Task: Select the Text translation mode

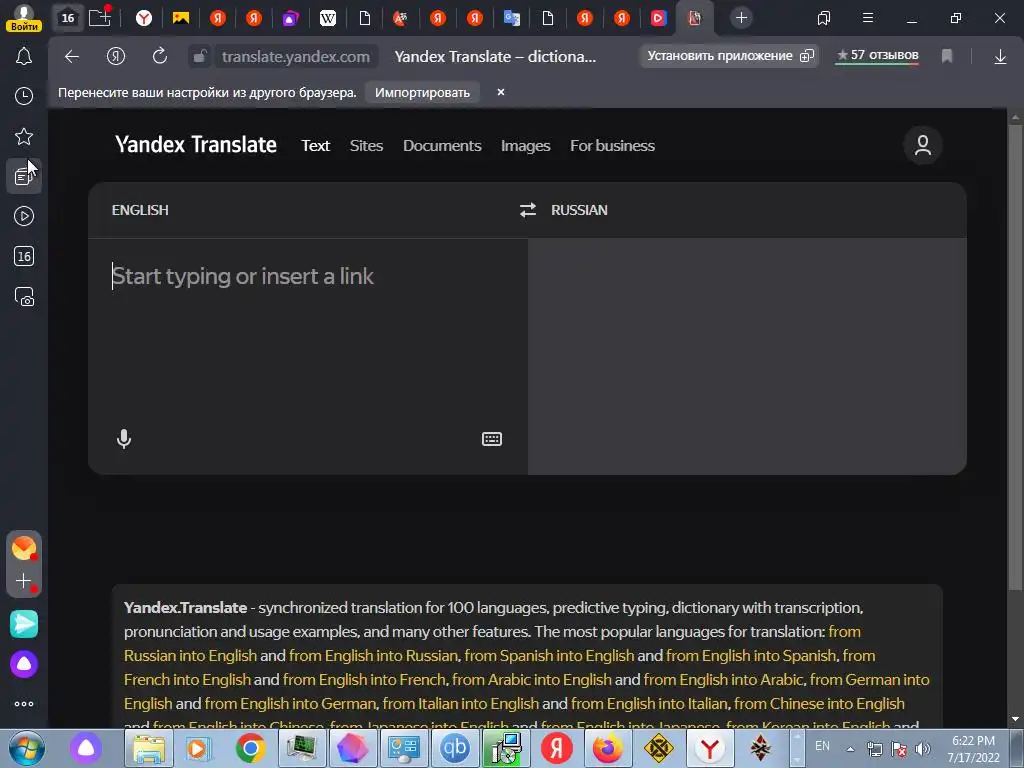Action: tap(315, 146)
